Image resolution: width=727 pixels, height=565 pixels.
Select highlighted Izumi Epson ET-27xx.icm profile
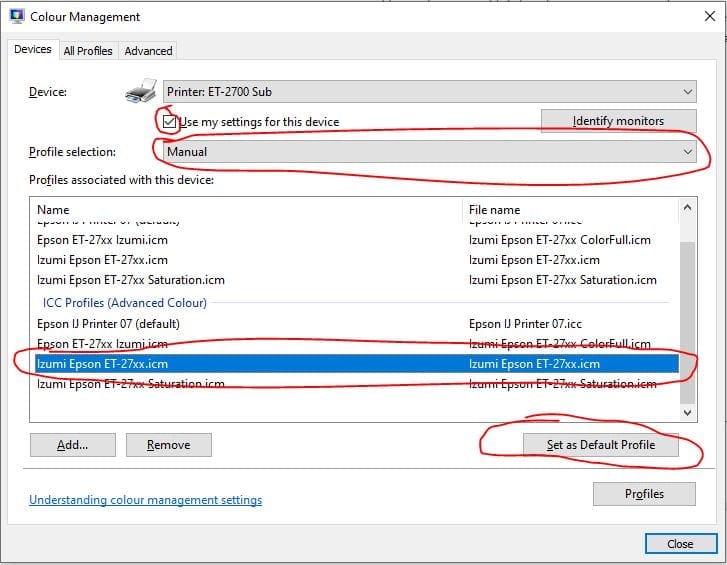(357, 364)
